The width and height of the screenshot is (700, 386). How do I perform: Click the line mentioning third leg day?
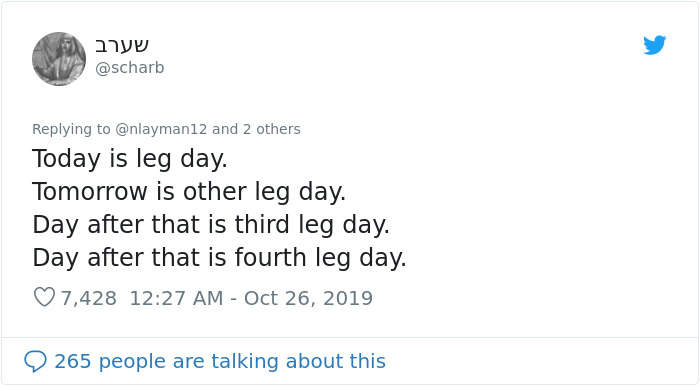(x=211, y=225)
